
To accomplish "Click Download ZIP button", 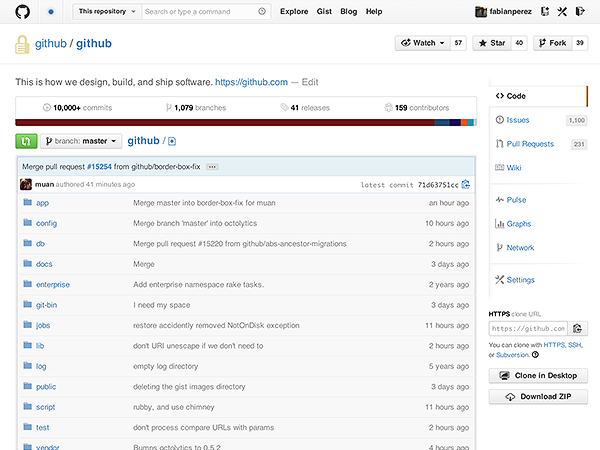I will (538, 396).
